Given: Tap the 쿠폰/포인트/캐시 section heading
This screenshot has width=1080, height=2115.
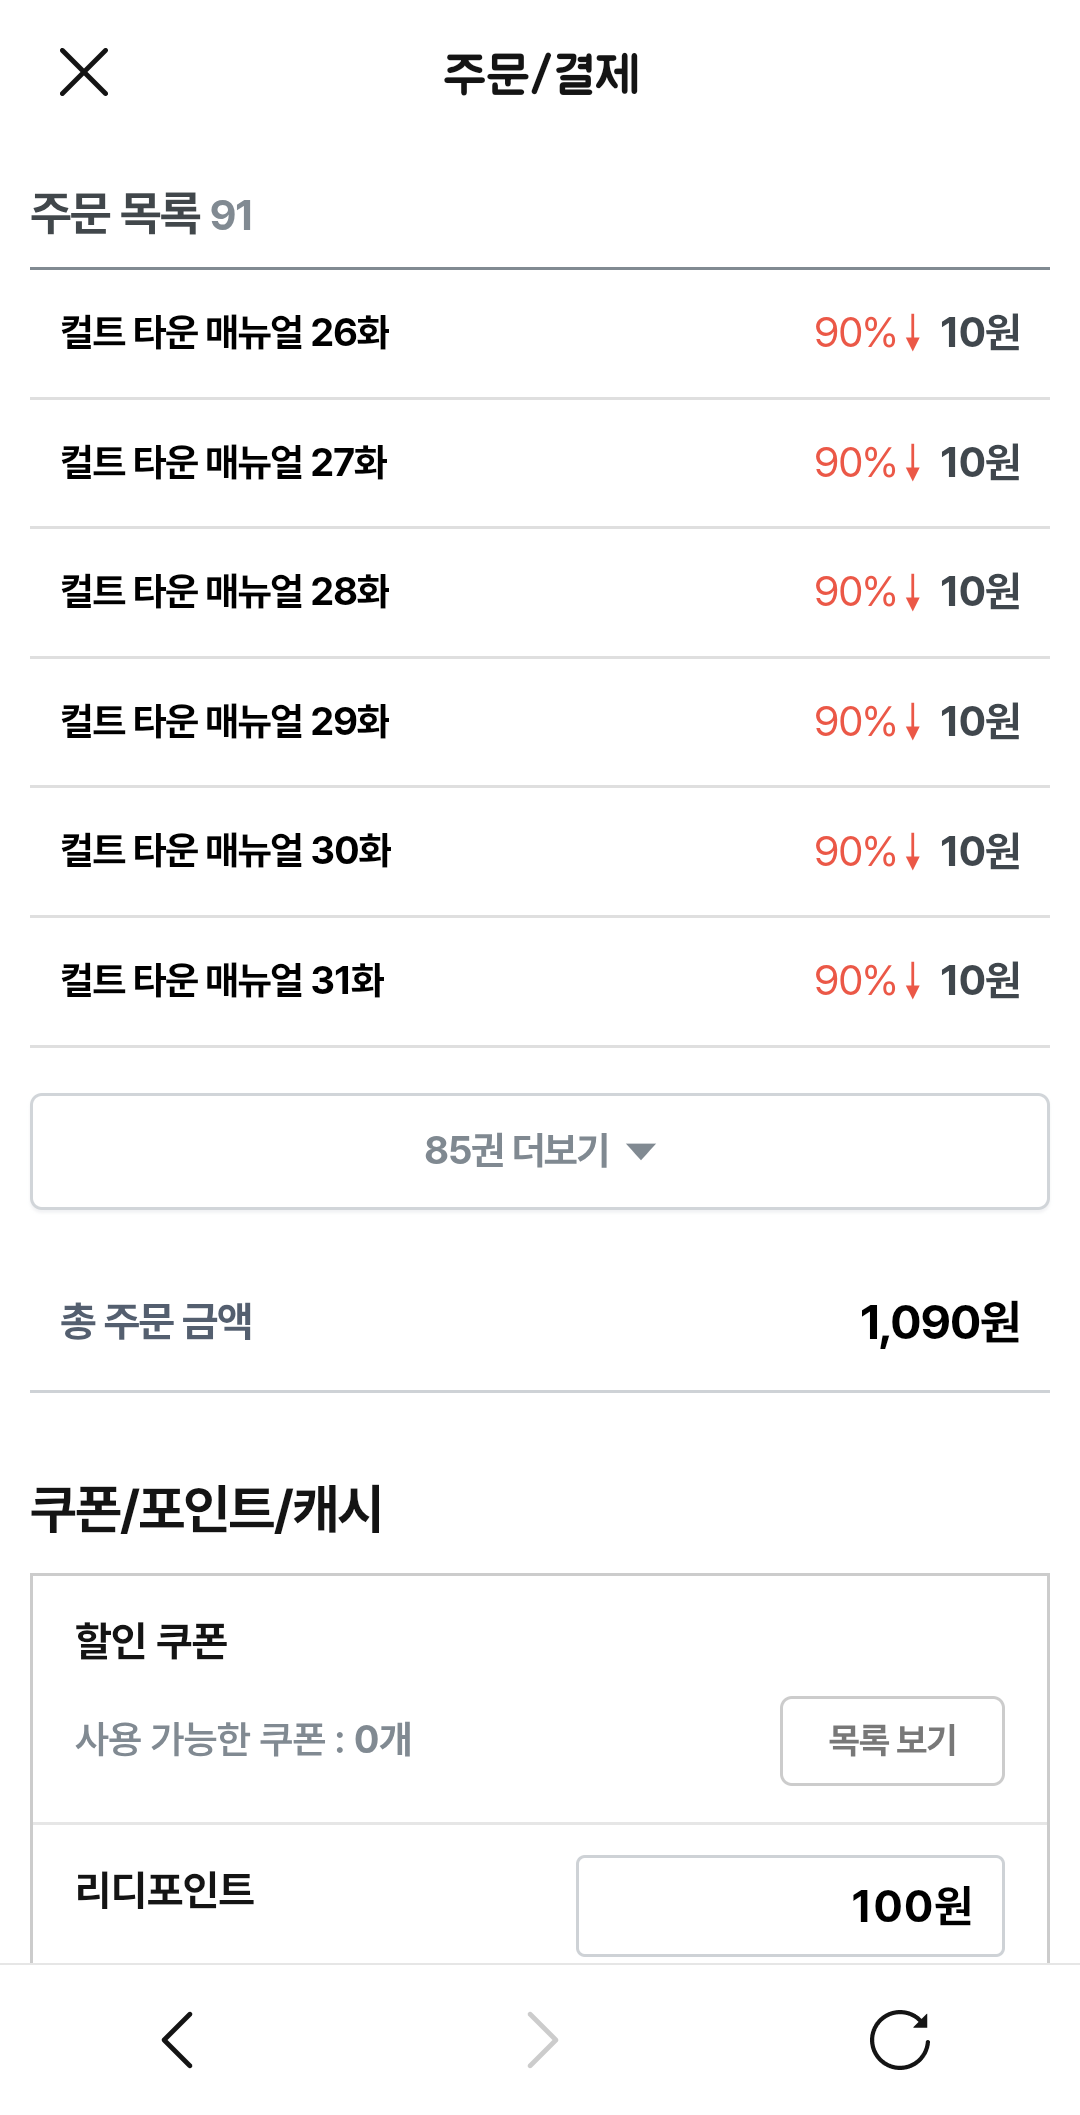Looking at the screenshot, I should 207,1509.
